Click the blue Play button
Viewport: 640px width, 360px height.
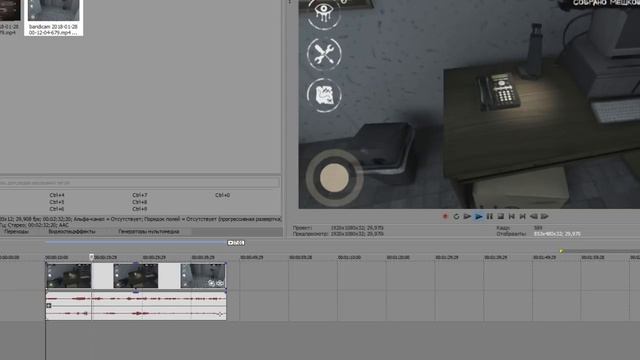click(478, 216)
